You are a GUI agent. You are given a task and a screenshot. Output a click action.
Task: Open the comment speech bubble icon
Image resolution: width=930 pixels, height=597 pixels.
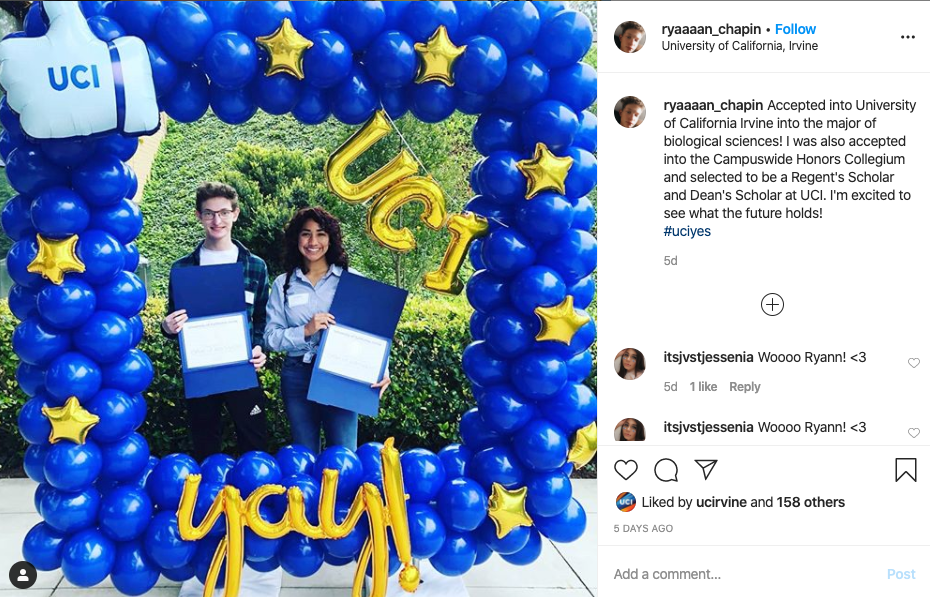[x=666, y=470]
